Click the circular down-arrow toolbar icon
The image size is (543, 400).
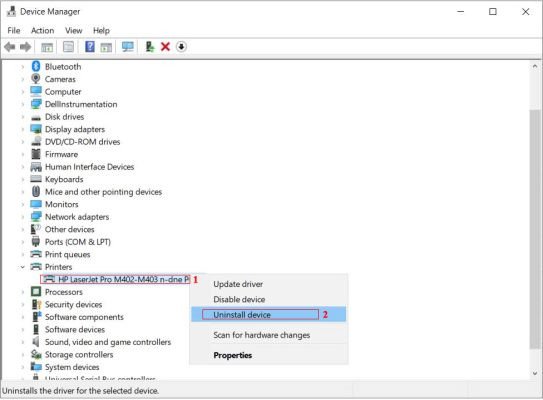tap(181, 47)
